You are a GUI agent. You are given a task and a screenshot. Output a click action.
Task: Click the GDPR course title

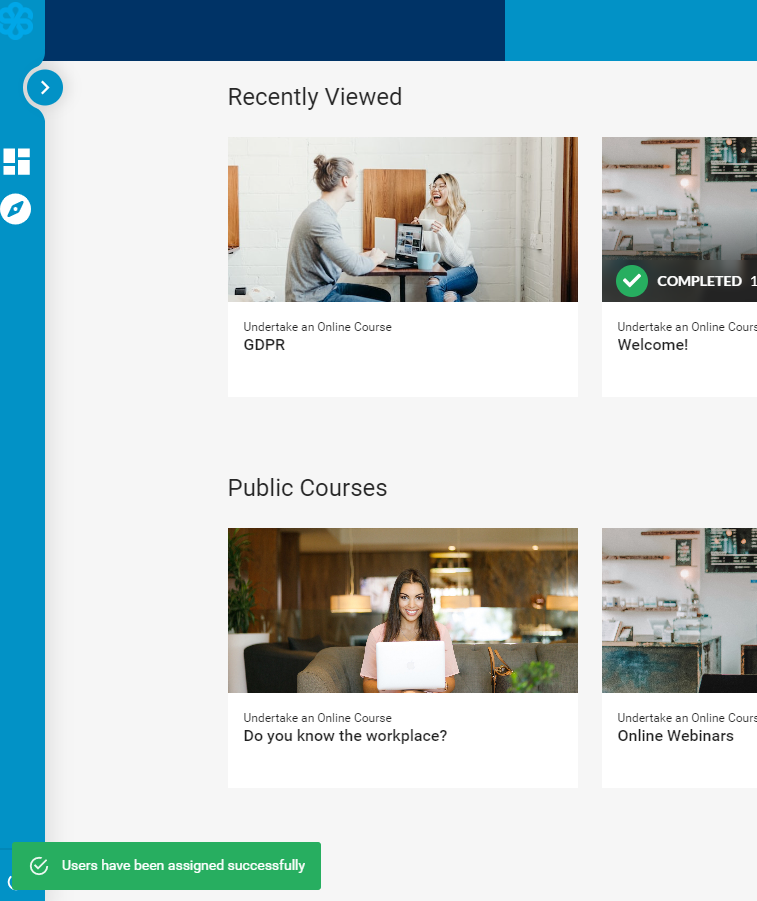pyautogui.click(x=264, y=345)
